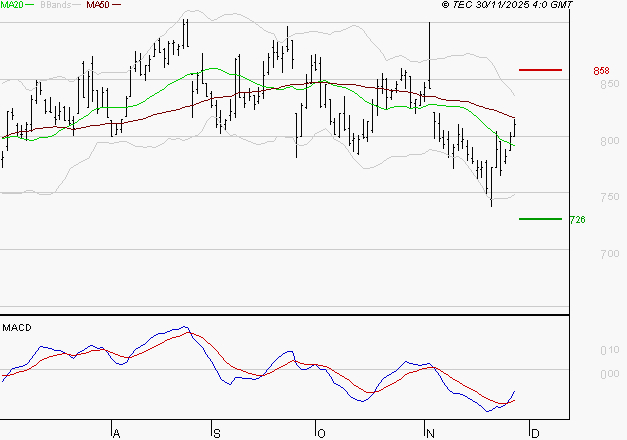Viewport: 627px width, 440px height.
Task: Click the MA50 legend label
Action: point(98,5)
